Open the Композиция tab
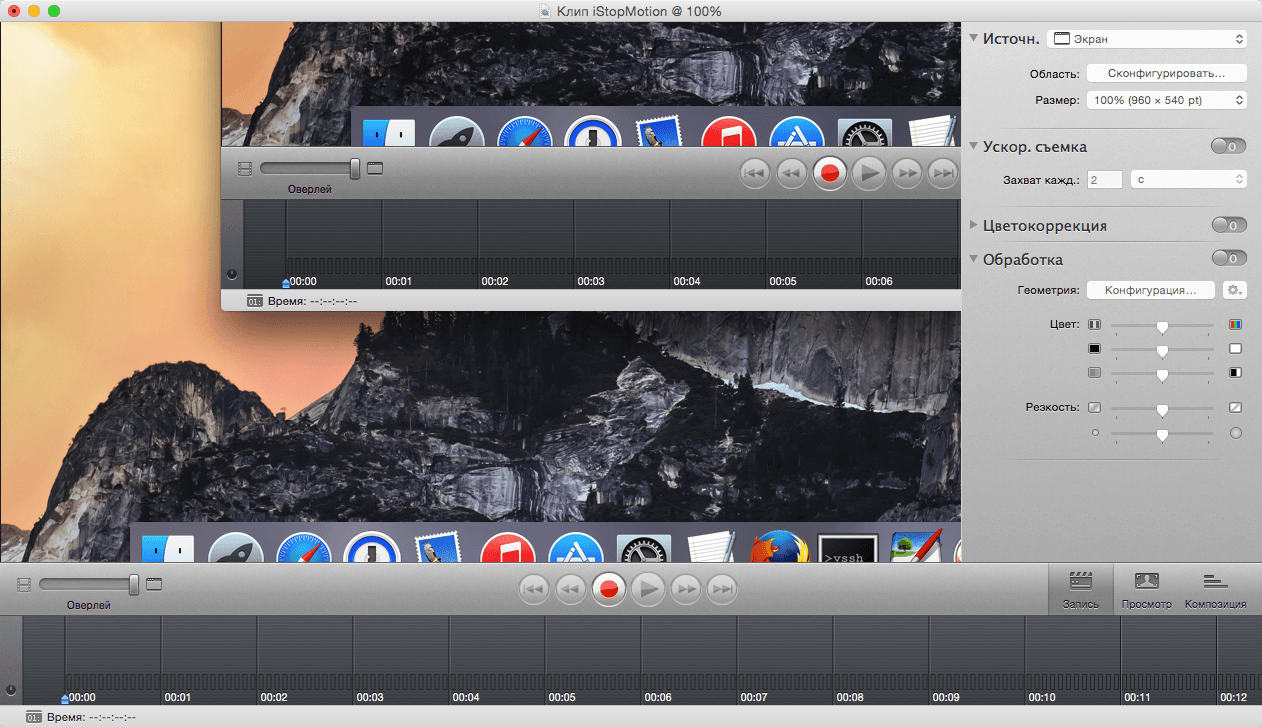This screenshot has height=727, width=1262. 1215,590
